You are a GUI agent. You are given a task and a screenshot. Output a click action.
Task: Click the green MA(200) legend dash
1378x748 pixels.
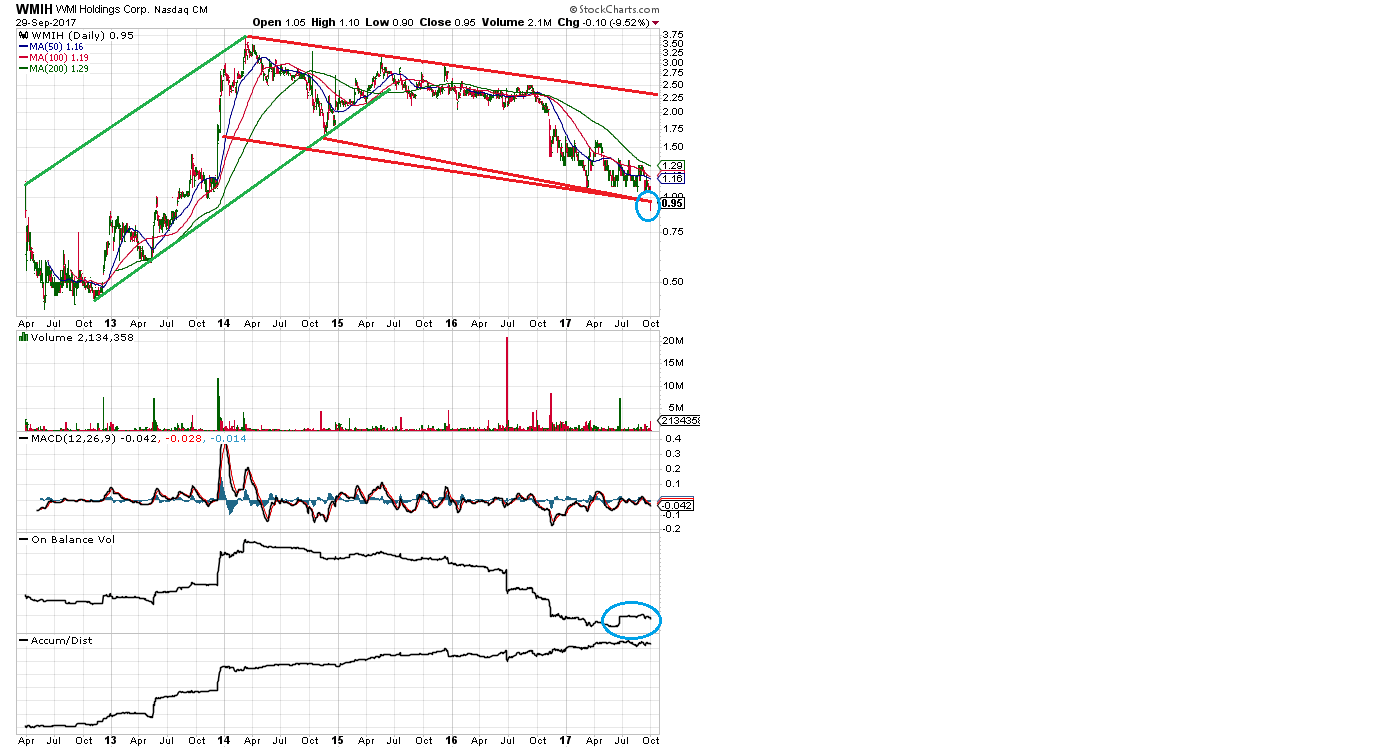tap(23, 69)
